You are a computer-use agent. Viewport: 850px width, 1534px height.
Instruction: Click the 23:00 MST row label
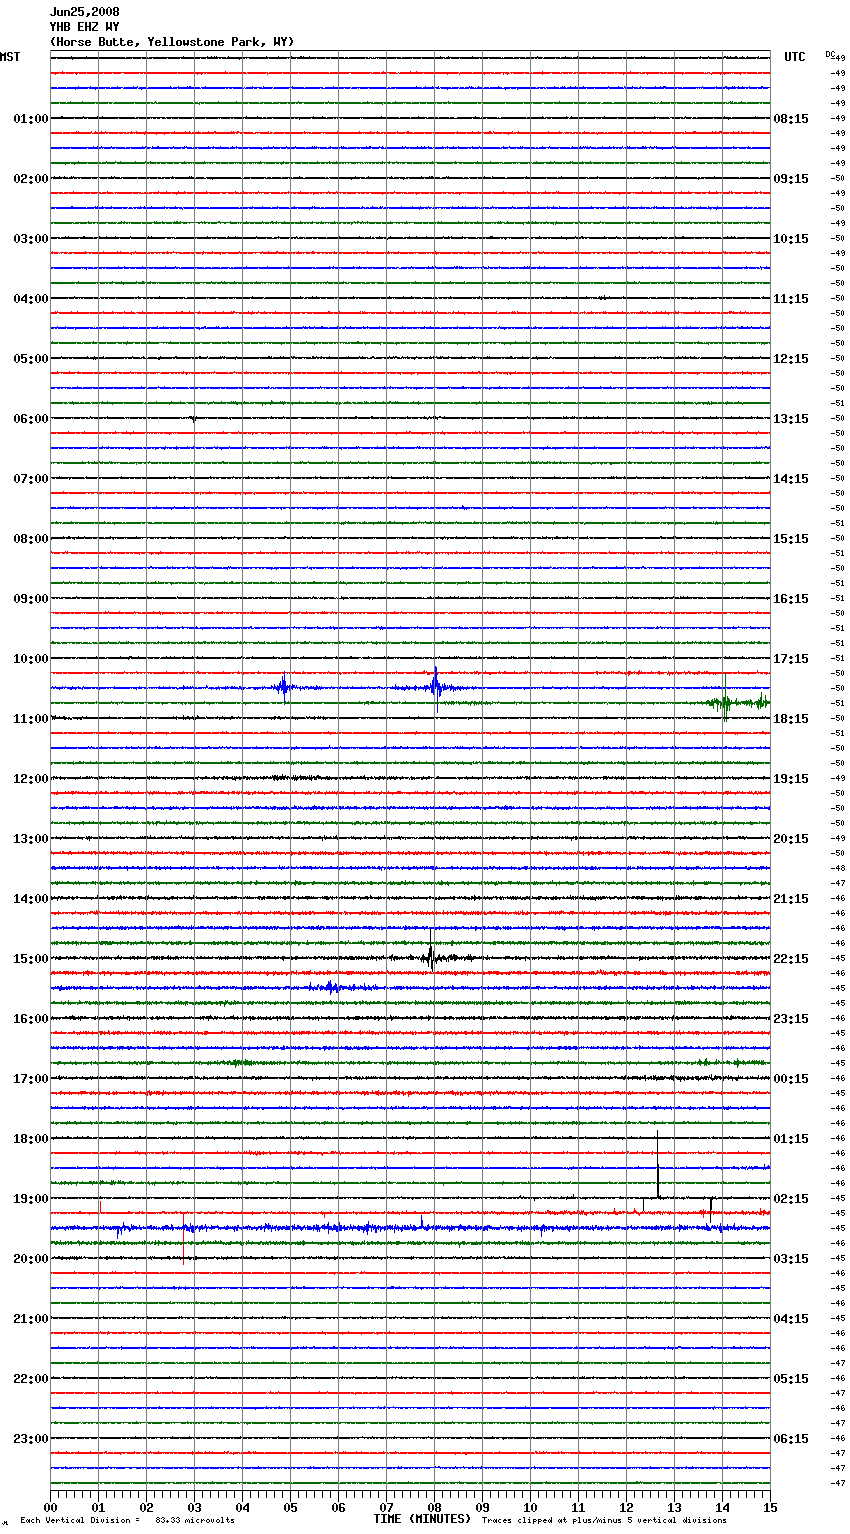31,1439
